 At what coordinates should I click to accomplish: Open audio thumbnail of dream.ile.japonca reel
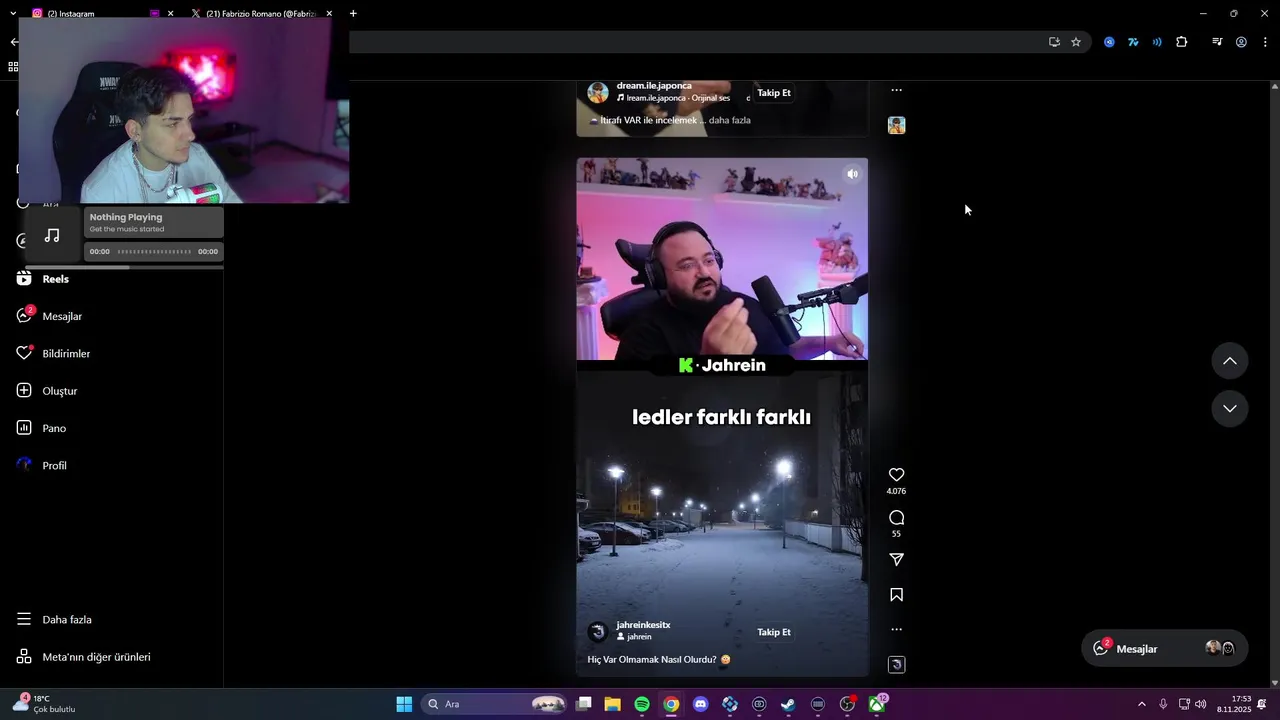click(x=896, y=125)
